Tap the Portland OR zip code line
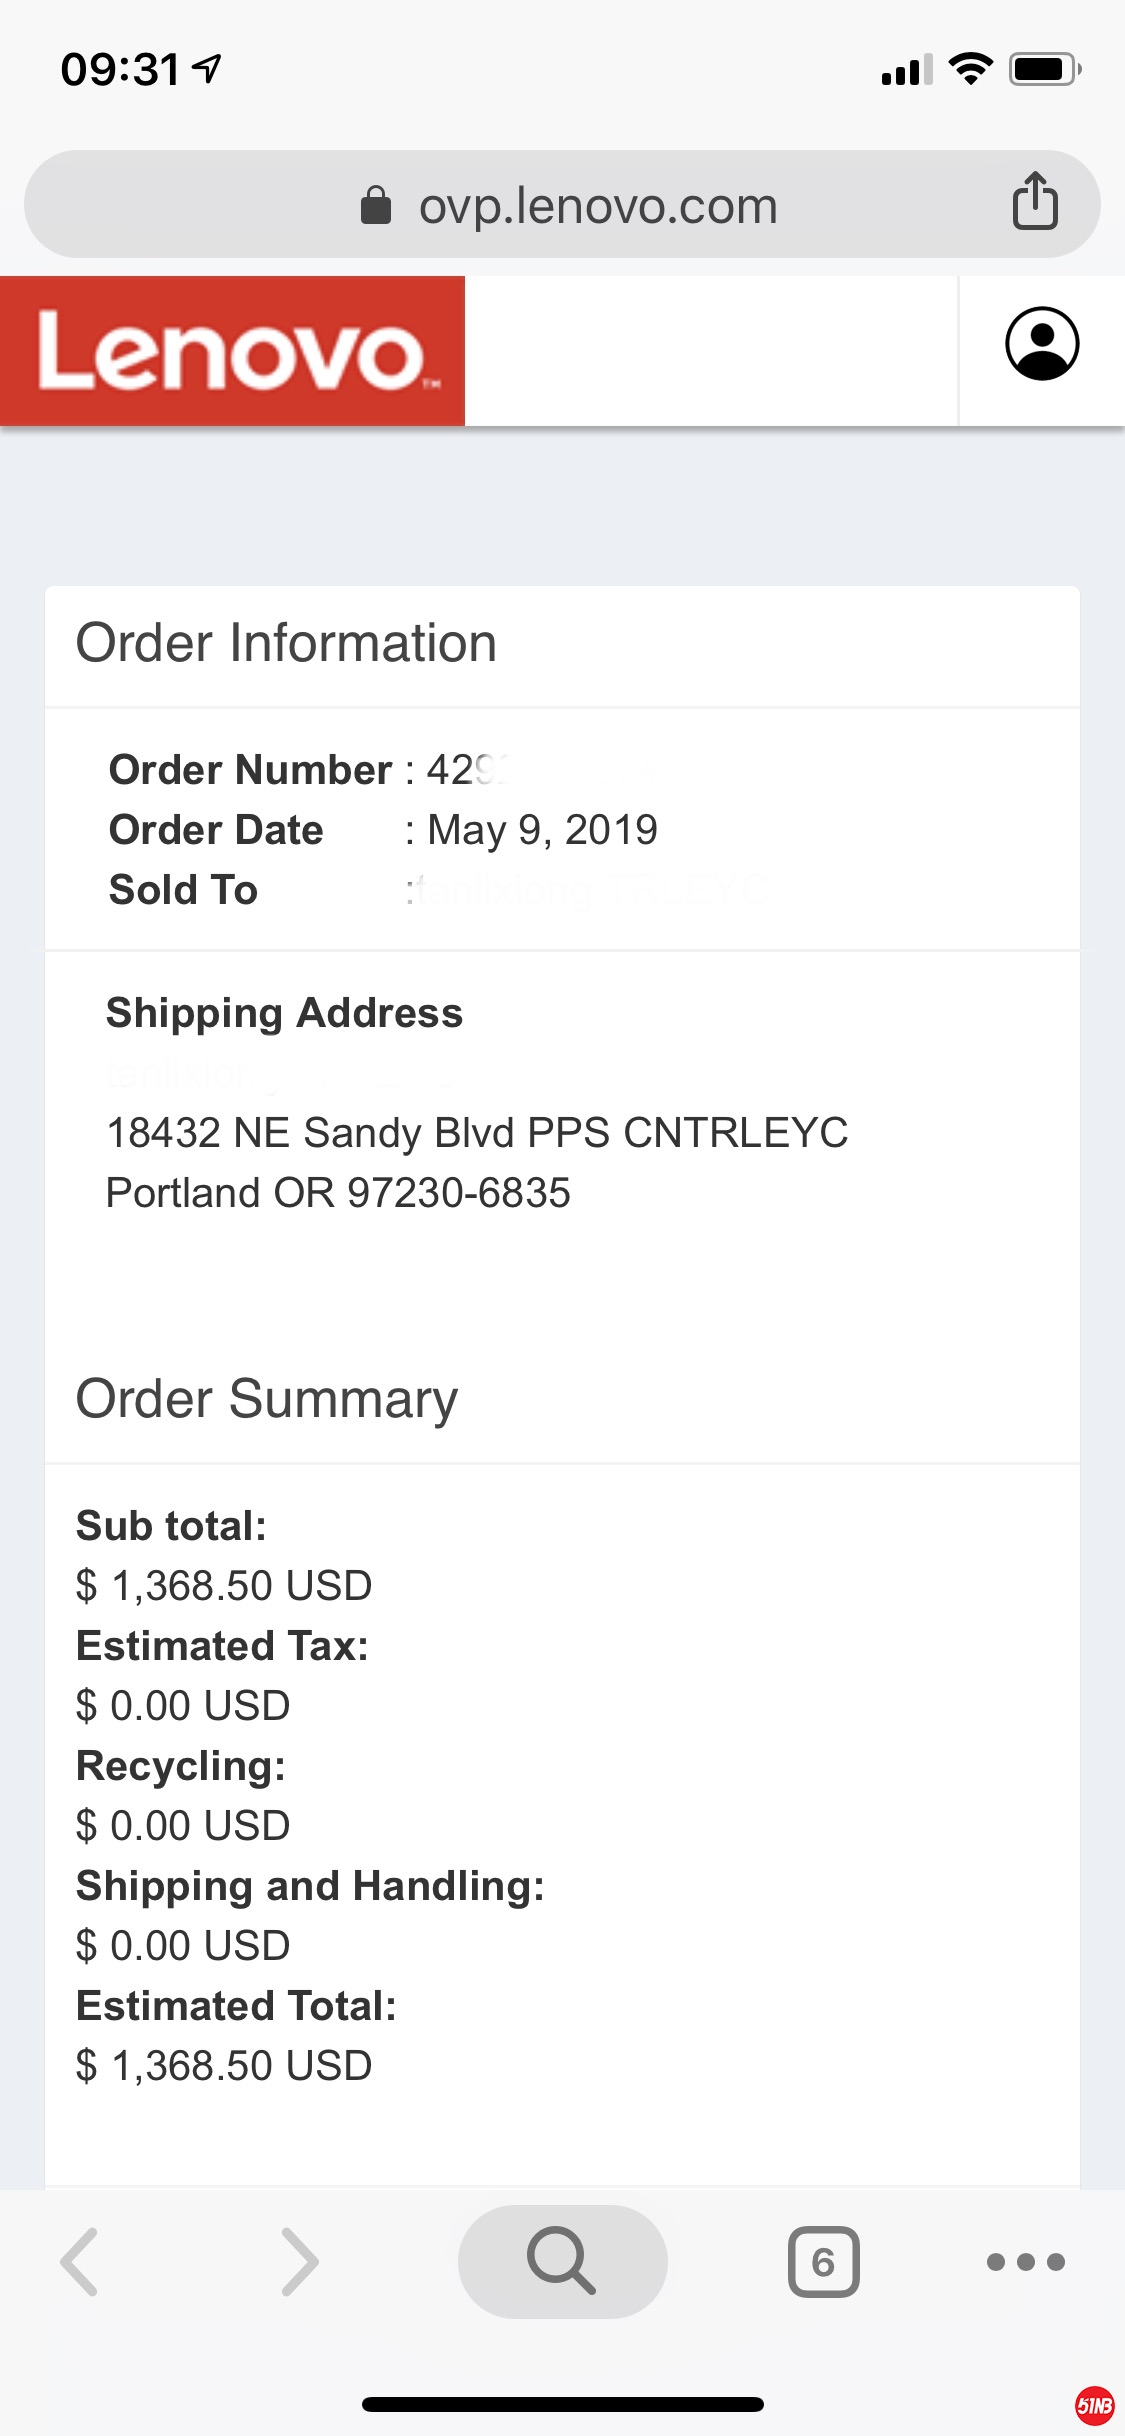 [x=338, y=1193]
